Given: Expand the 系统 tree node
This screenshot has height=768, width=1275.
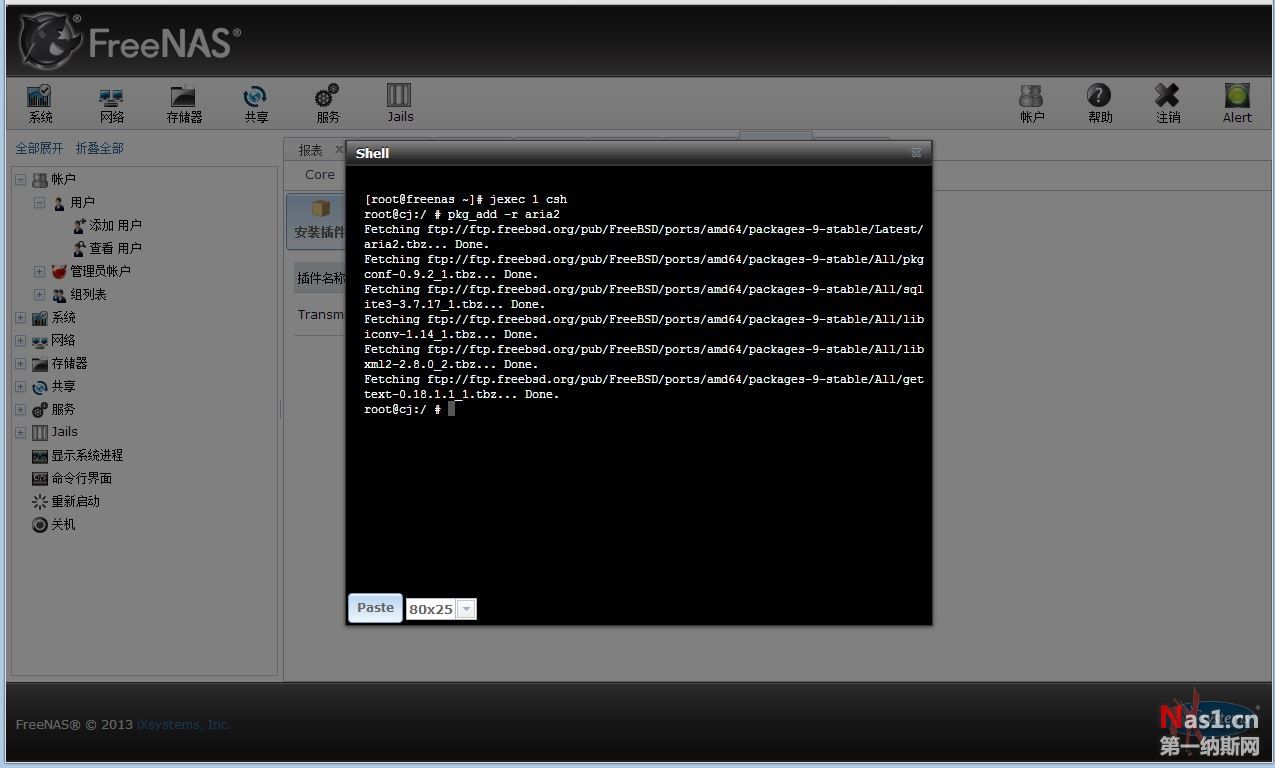Looking at the screenshot, I should tap(20, 318).
